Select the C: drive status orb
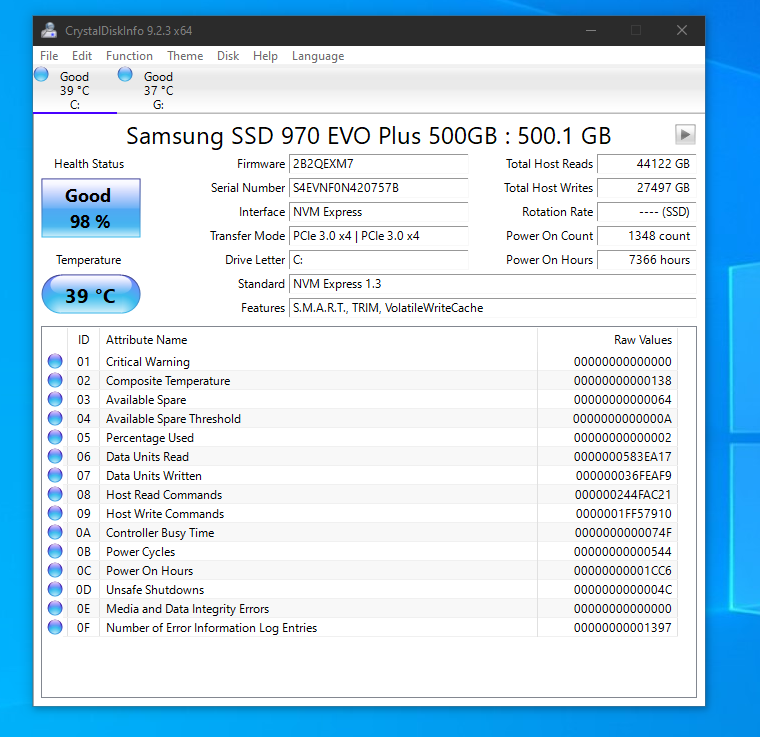Screen dimensions: 760x737 42,74
